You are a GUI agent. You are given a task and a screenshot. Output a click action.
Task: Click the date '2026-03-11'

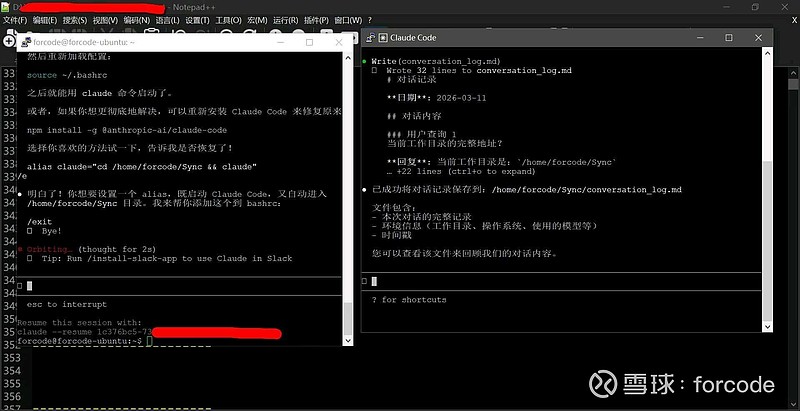[461, 98]
